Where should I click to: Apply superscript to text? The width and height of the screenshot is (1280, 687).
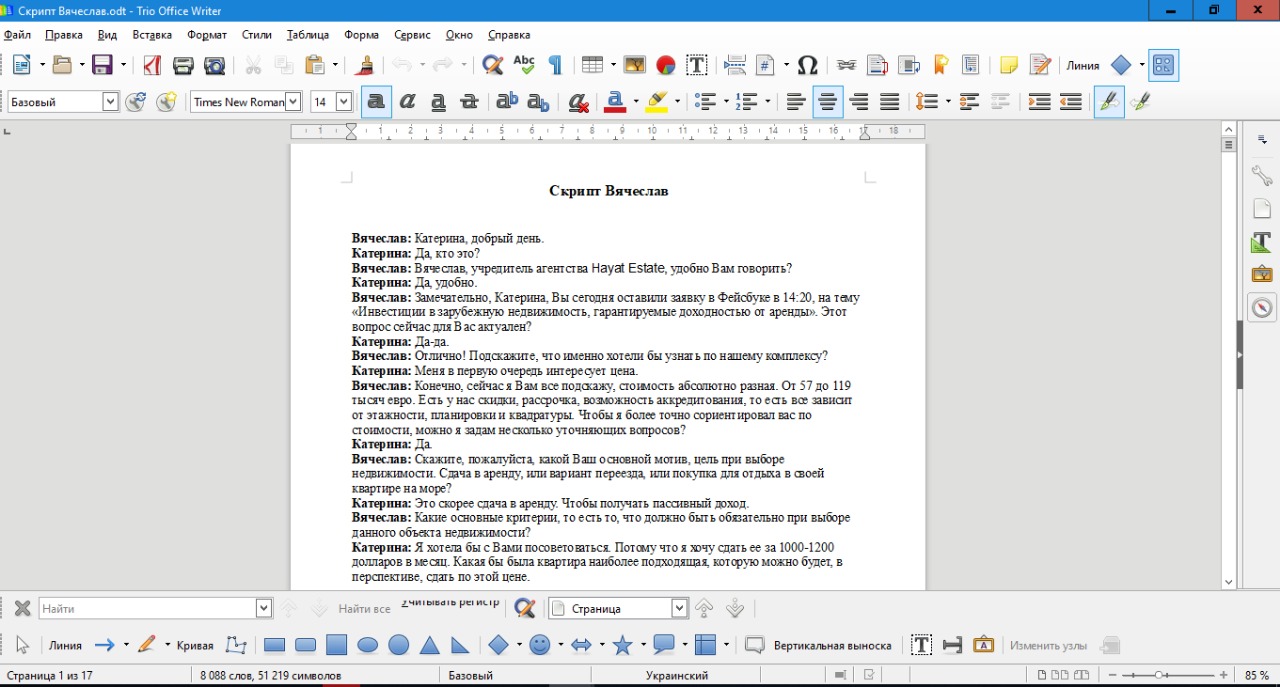[507, 102]
